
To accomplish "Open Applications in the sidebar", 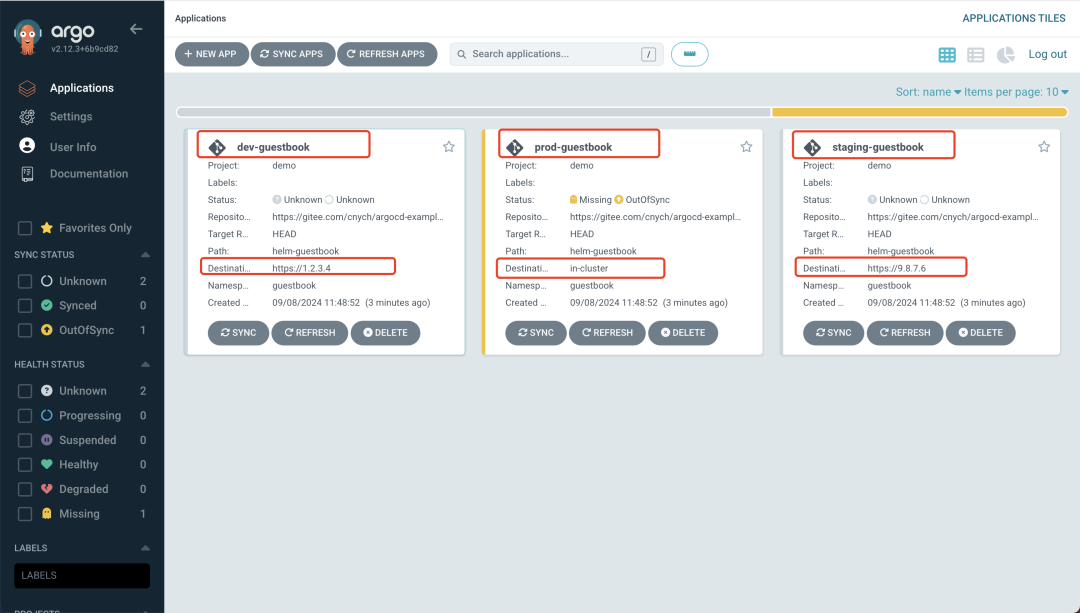I will point(81,88).
